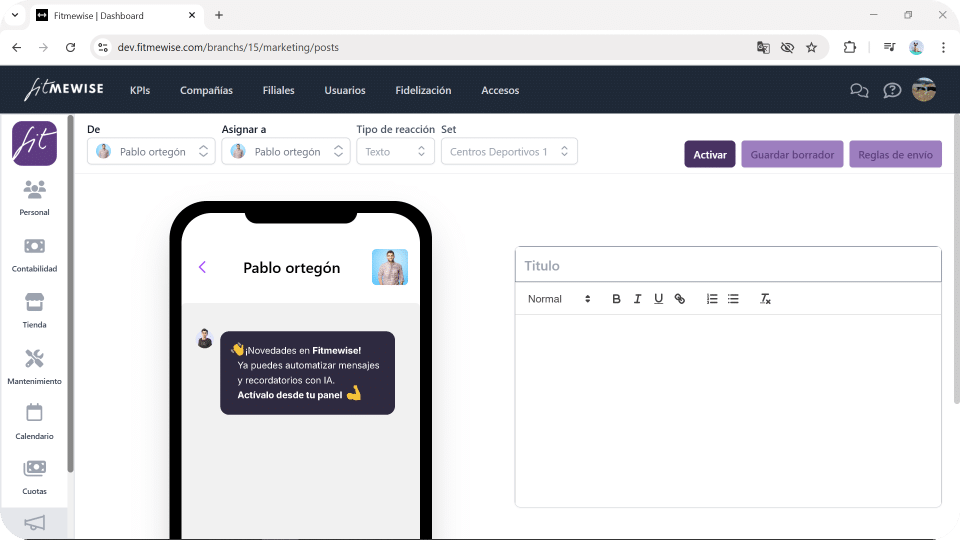Toggle underline formatting in the editor
Screen dimensions: 960x540
pos(658,299)
